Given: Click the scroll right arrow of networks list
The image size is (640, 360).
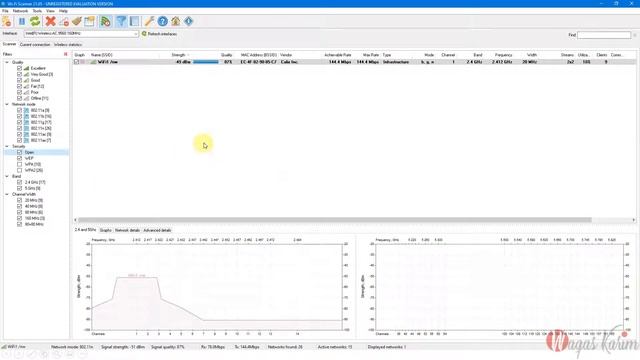Looking at the screenshot, I should pyautogui.click(x=633, y=220).
